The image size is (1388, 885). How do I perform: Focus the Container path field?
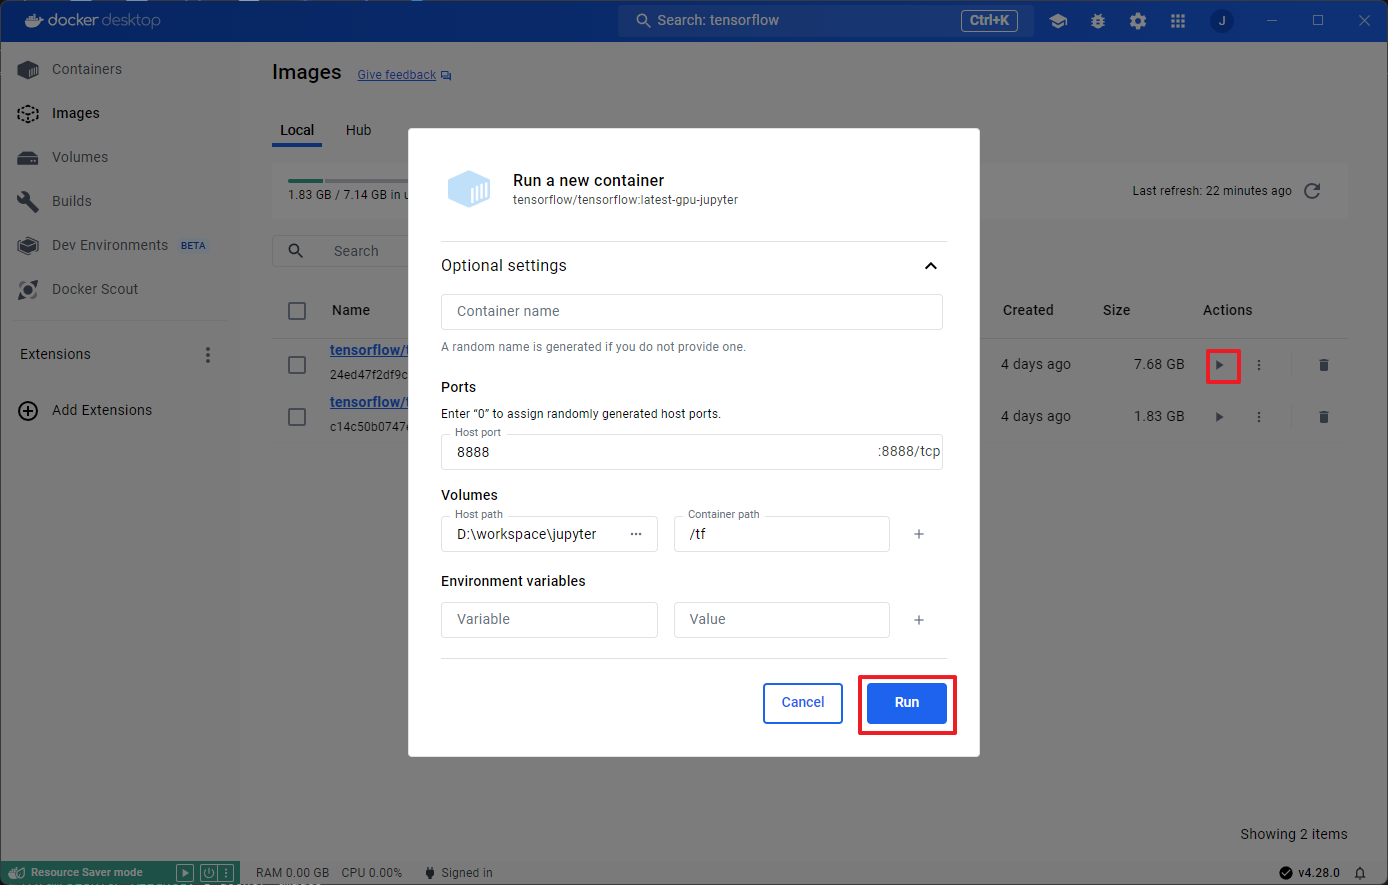click(x=782, y=534)
